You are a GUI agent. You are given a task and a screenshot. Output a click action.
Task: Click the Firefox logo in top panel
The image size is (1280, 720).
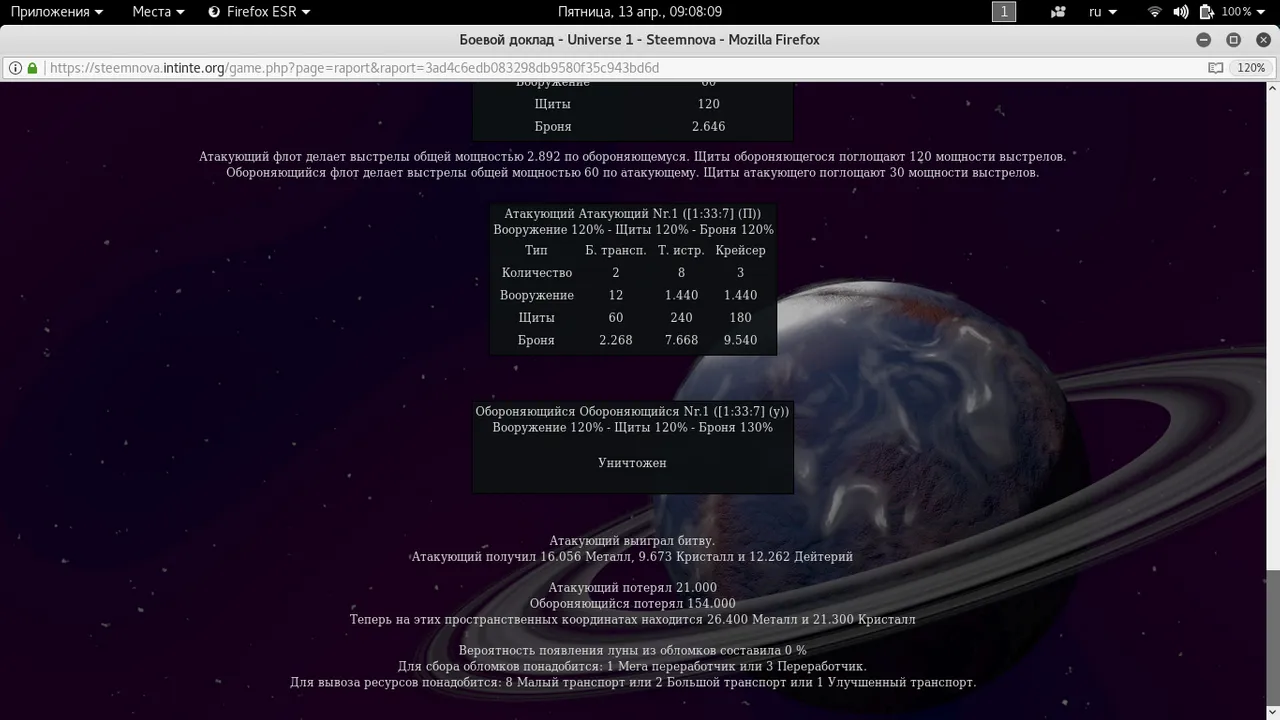[x=214, y=12]
